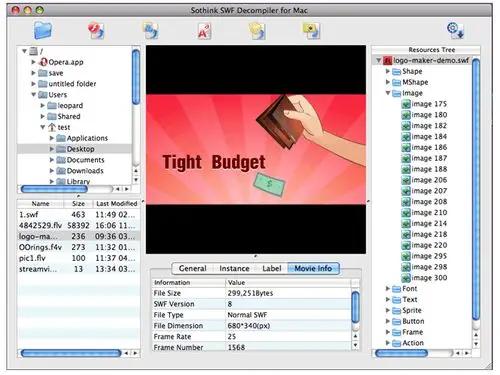The height and width of the screenshot is (375, 500).
Task: Select the 4842529.flv file
Action: pyautogui.click(x=78, y=226)
